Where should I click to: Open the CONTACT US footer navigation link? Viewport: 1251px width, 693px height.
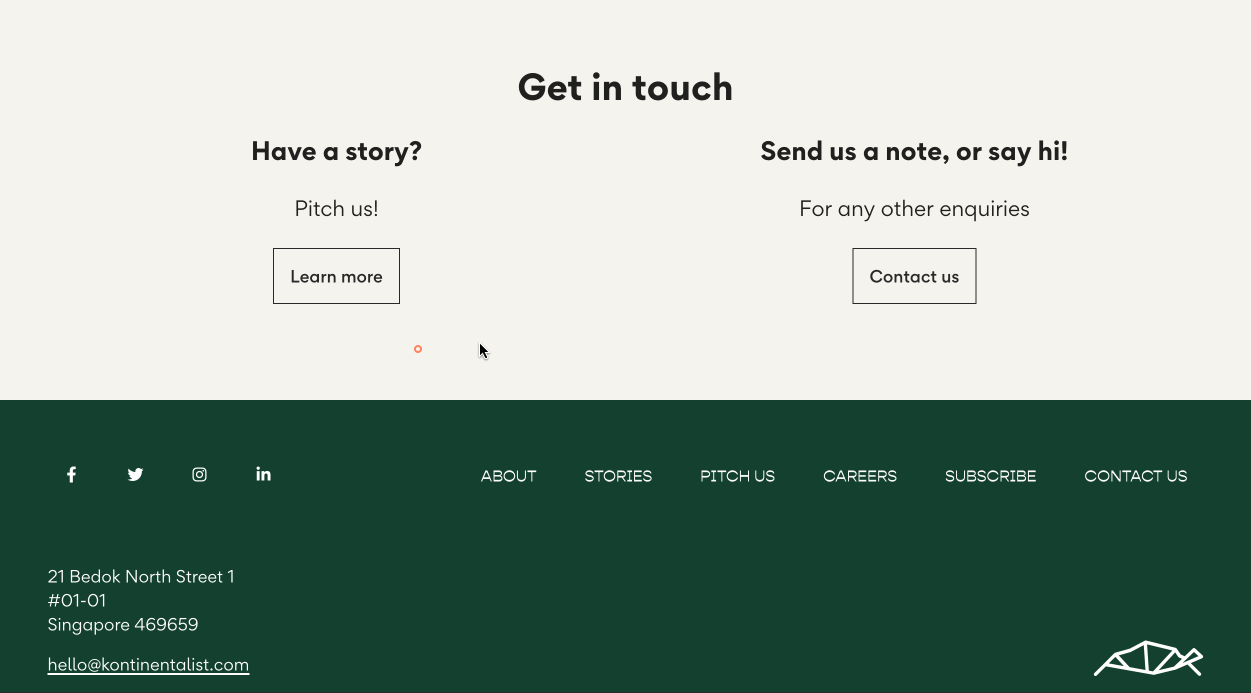[1136, 476]
